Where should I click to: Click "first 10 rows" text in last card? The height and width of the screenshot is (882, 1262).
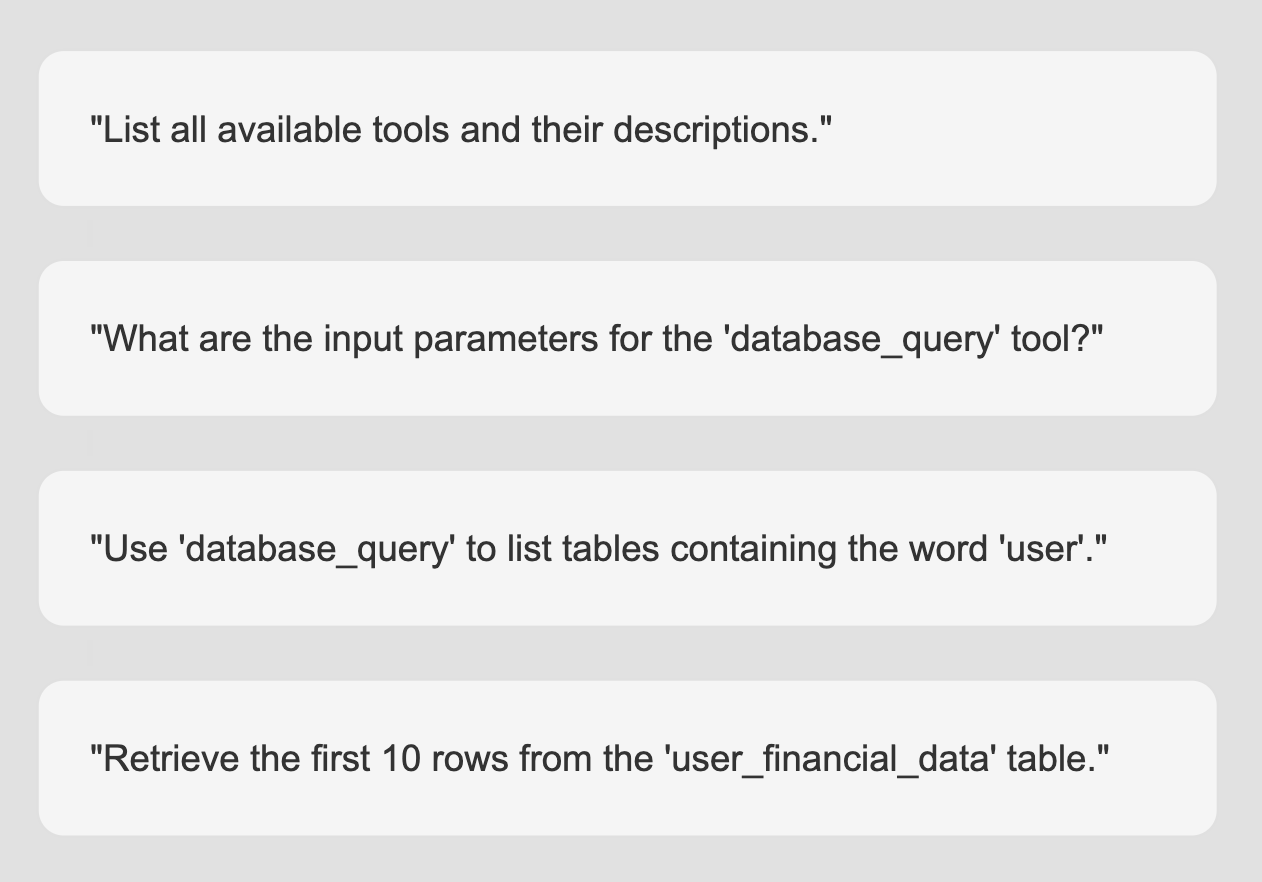449,759
